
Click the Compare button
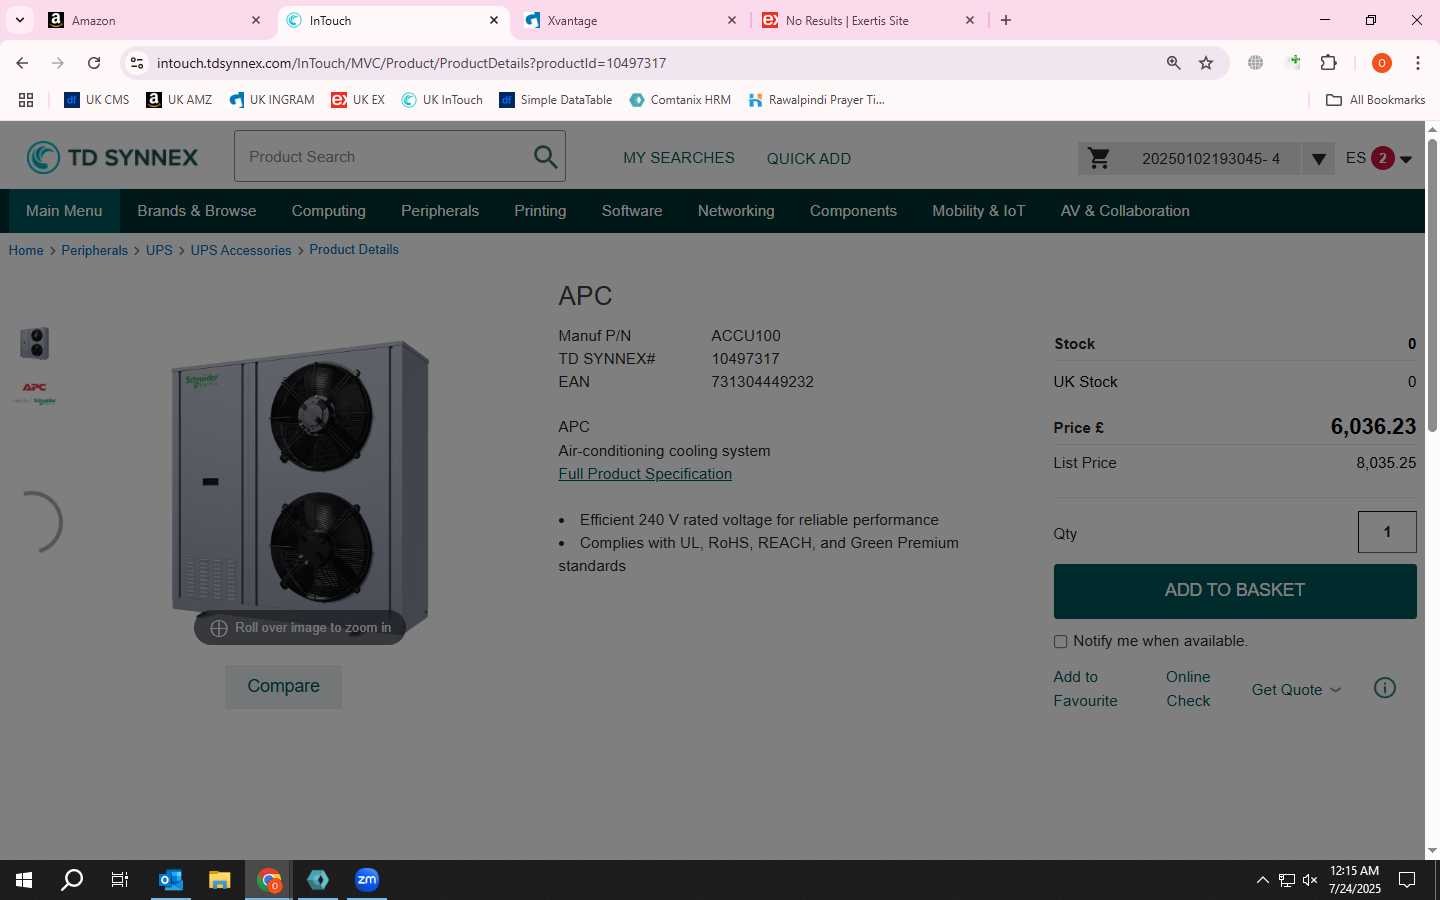tap(283, 687)
